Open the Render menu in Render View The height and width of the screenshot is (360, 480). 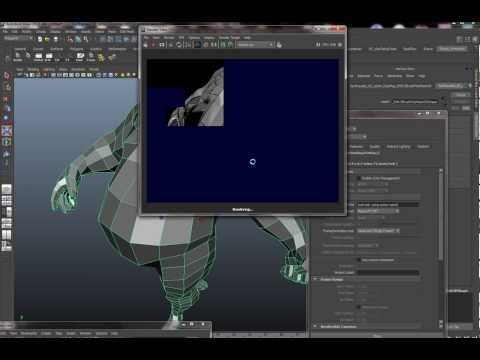pyautogui.click(x=169, y=37)
